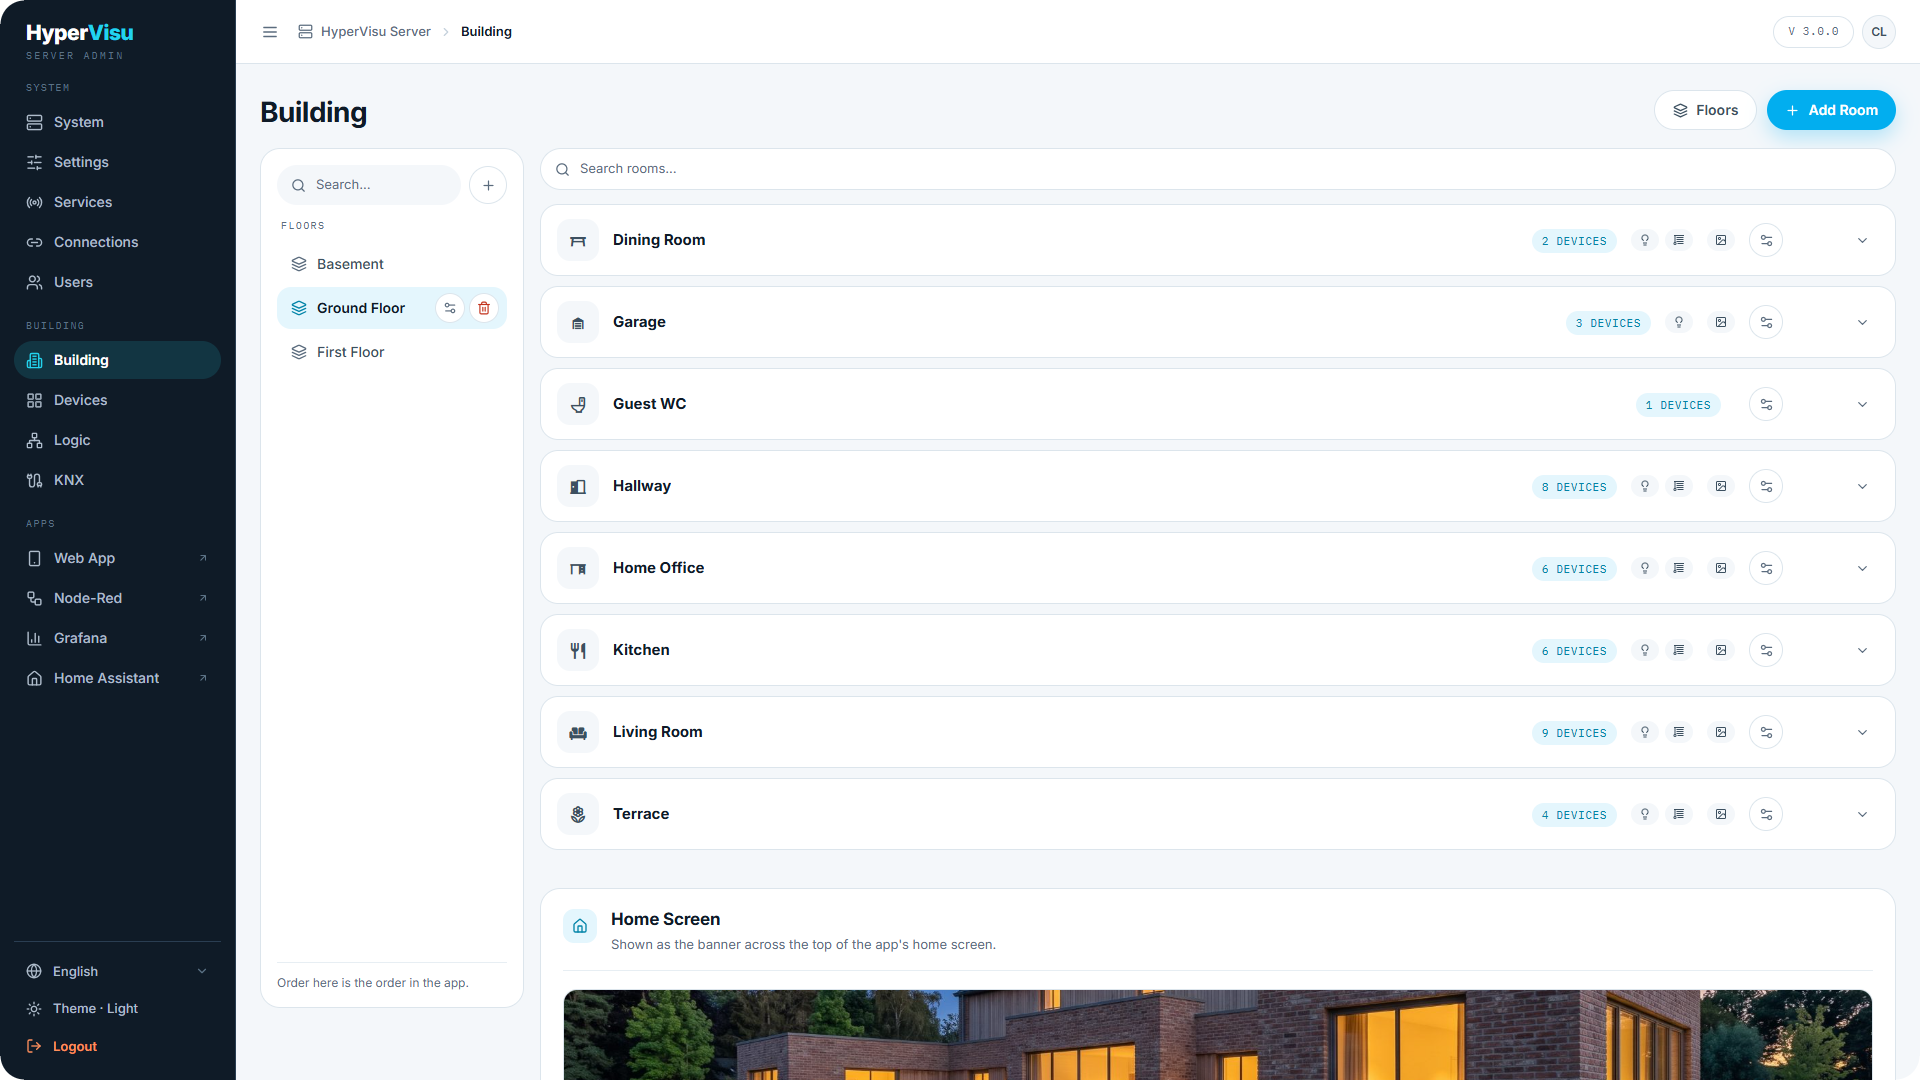This screenshot has width=1920, height=1080.
Task: Toggle the Theme Light setting
Action: coord(118,1008)
